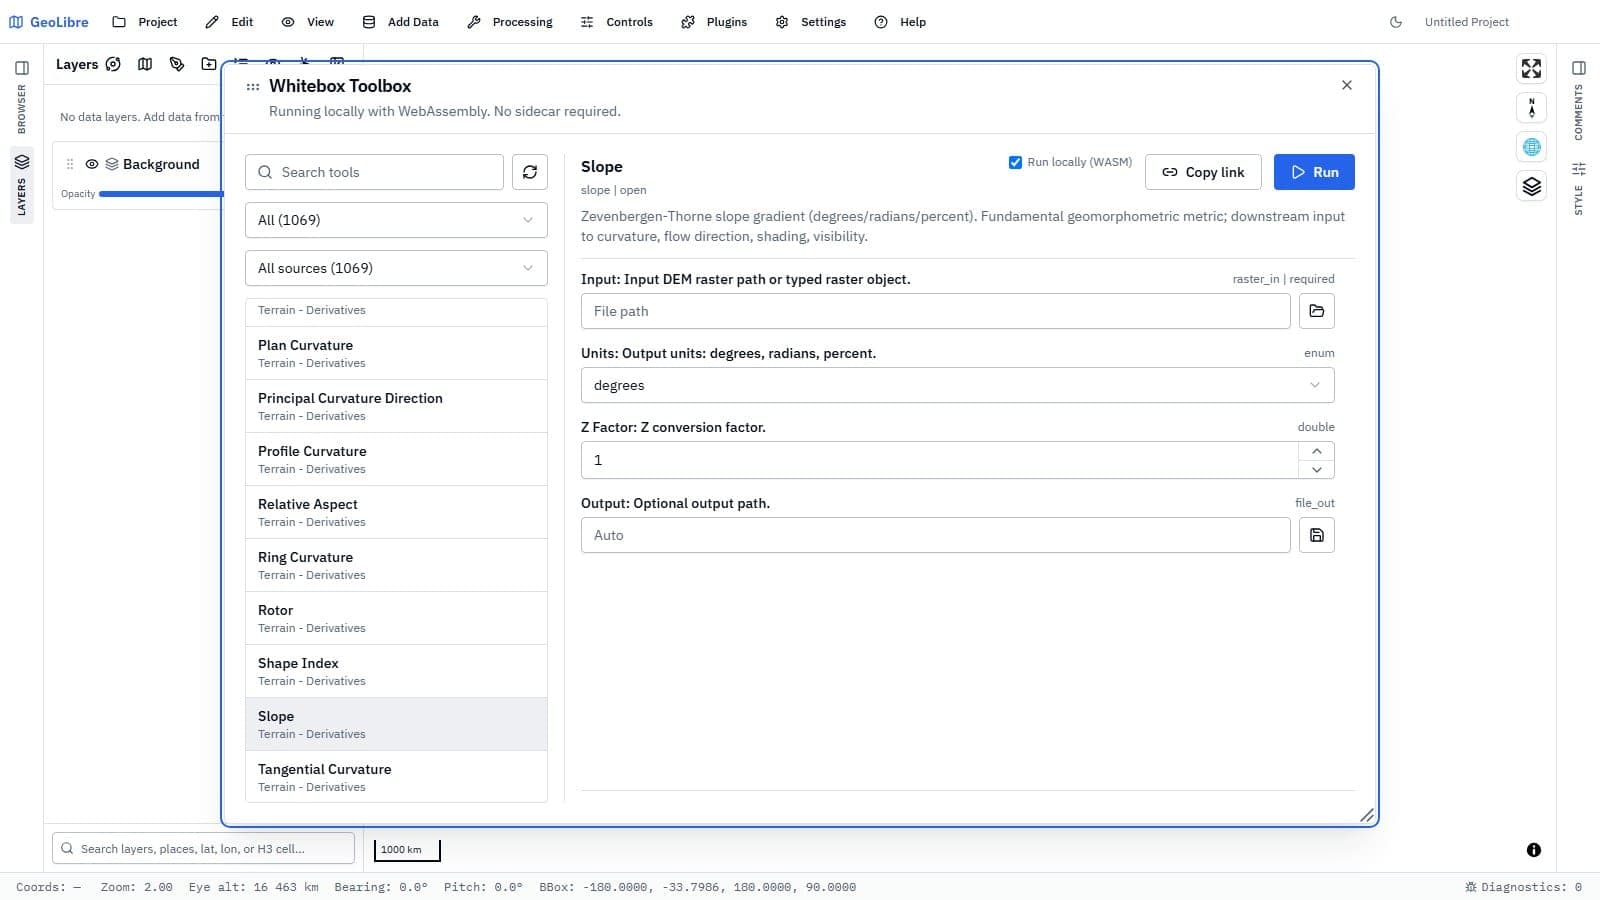Click the pen tool icon in Layers toolbar
Screen dimensions: 1600x900
[x=177, y=64]
